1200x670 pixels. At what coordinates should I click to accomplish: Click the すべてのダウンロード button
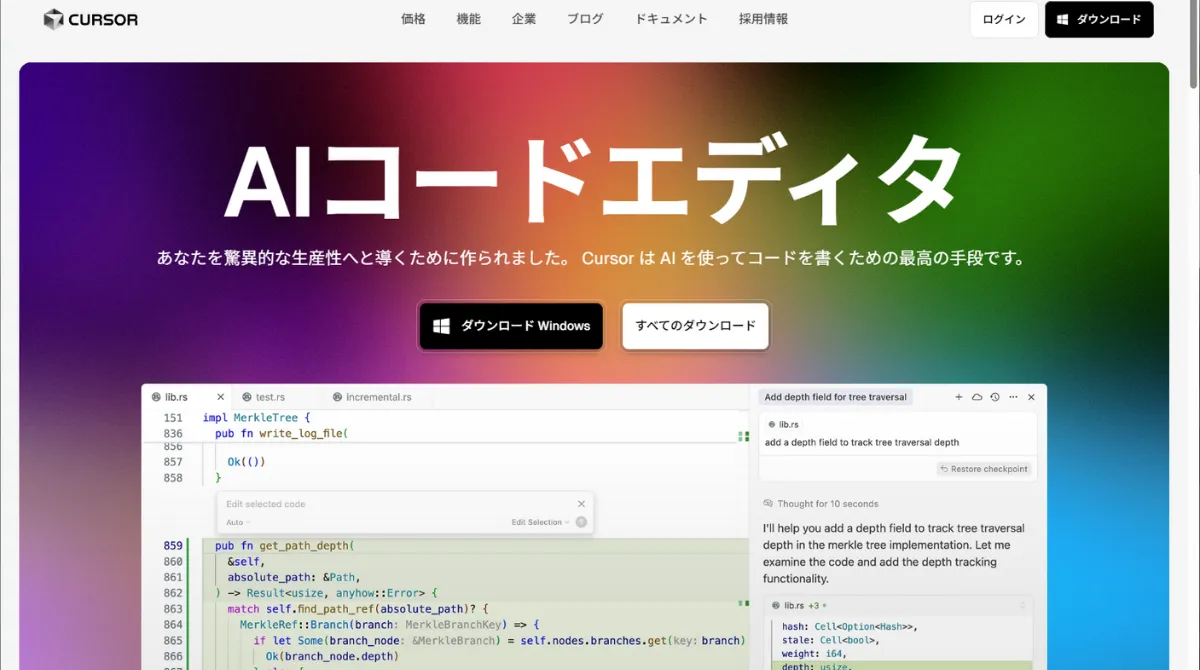(x=696, y=326)
